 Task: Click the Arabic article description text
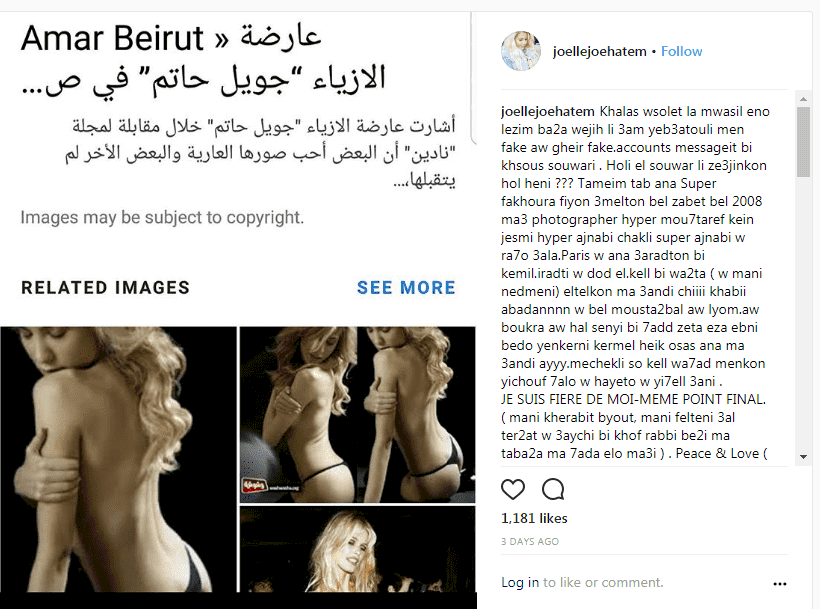(260, 153)
